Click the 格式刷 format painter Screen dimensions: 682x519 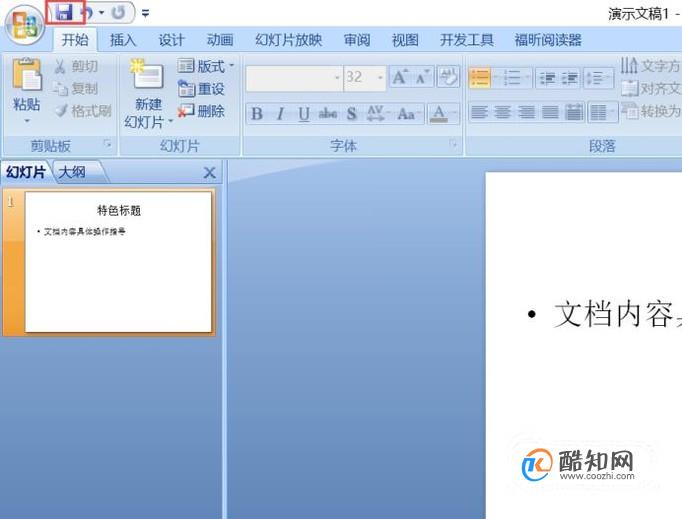[x=83, y=111]
